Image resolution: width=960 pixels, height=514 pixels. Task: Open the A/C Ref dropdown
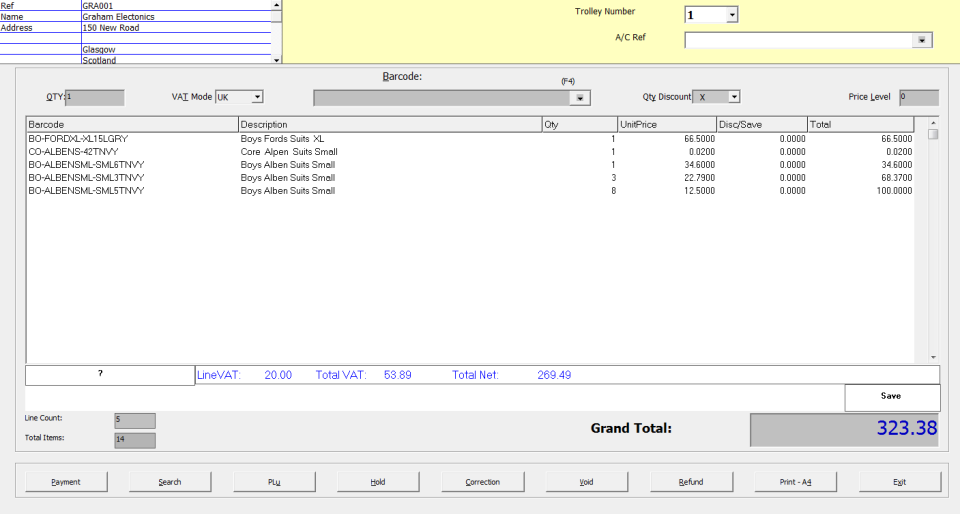pyautogui.click(x=921, y=40)
